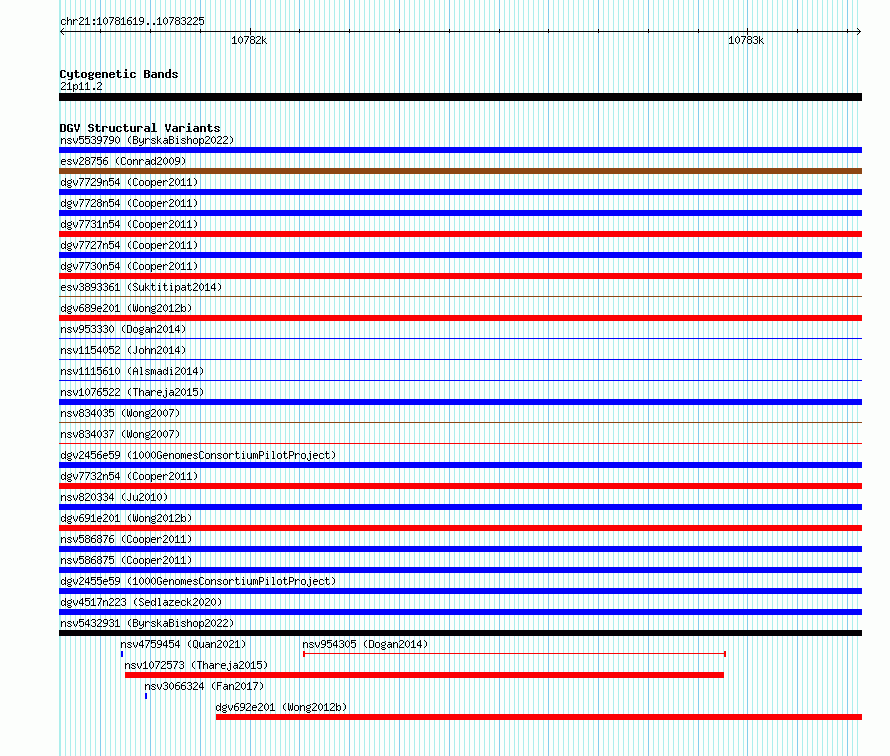Click nsv4759454 (Quan2021) label
Screen dimensions: 890x756
[183, 644]
